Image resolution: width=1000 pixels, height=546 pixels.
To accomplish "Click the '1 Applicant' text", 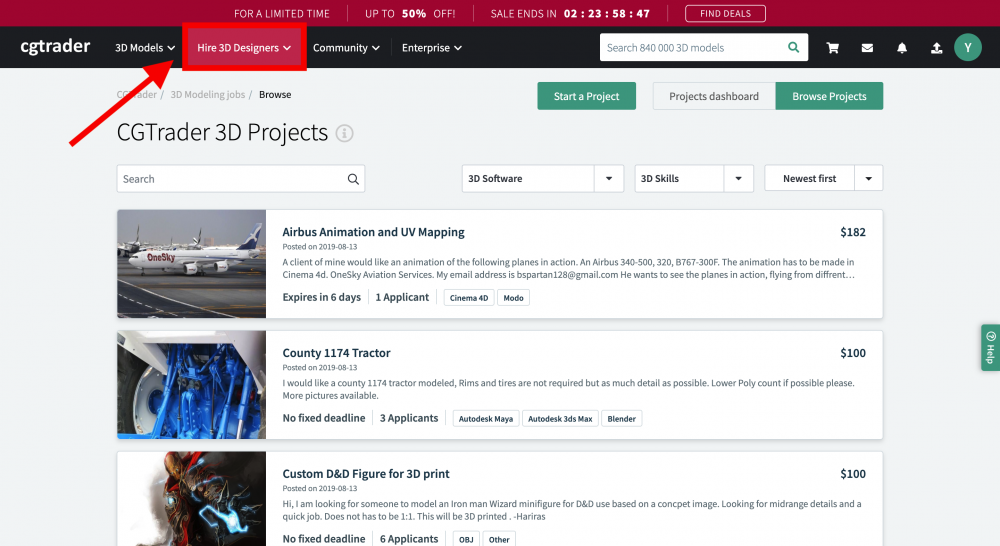I will pyautogui.click(x=402, y=297).
